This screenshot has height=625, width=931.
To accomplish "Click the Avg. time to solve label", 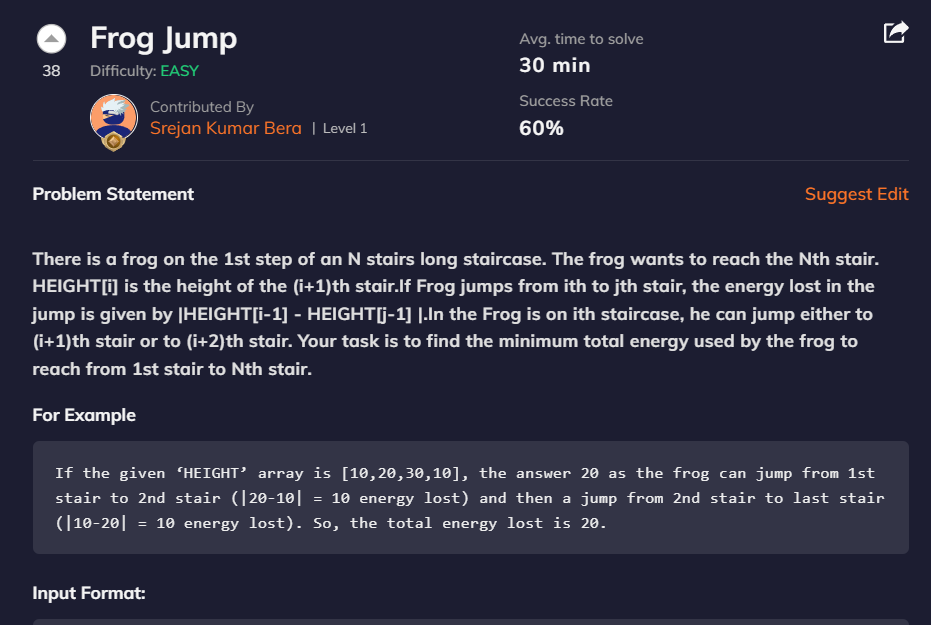I will (x=581, y=39).
